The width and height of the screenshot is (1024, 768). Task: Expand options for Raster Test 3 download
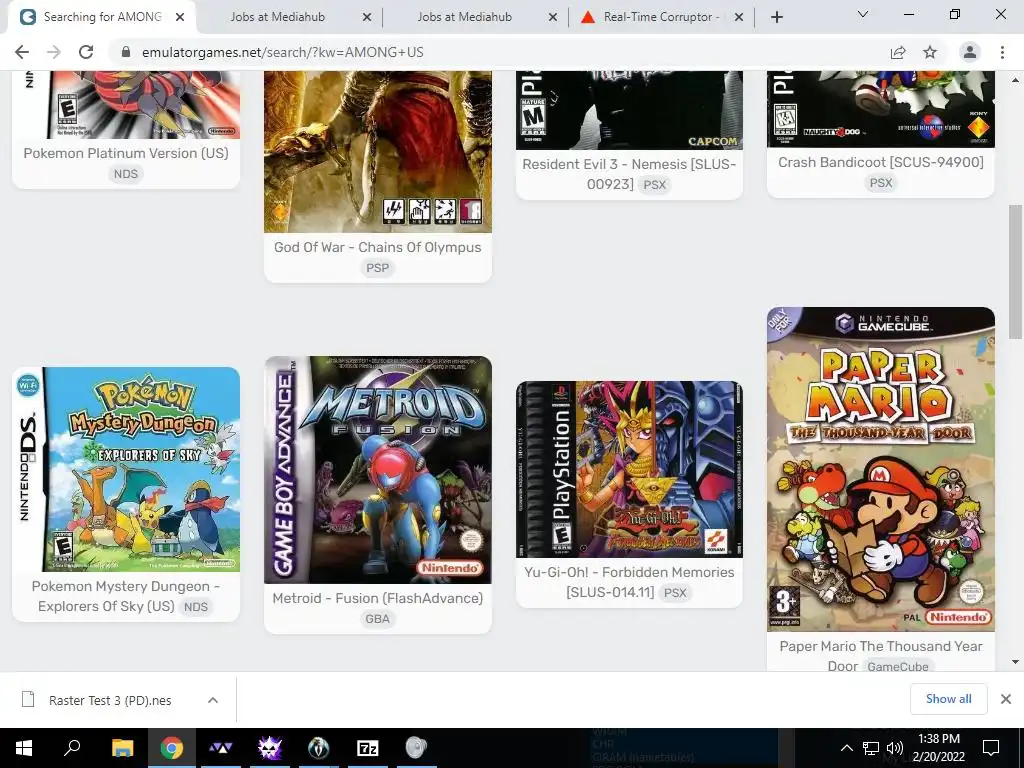213,700
